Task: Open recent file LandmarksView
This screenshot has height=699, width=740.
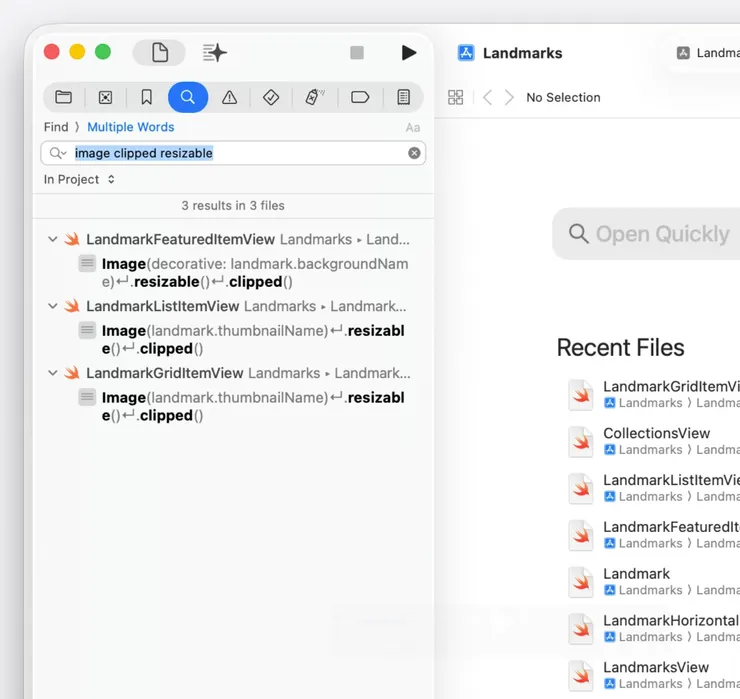Action: (x=654, y=675)
